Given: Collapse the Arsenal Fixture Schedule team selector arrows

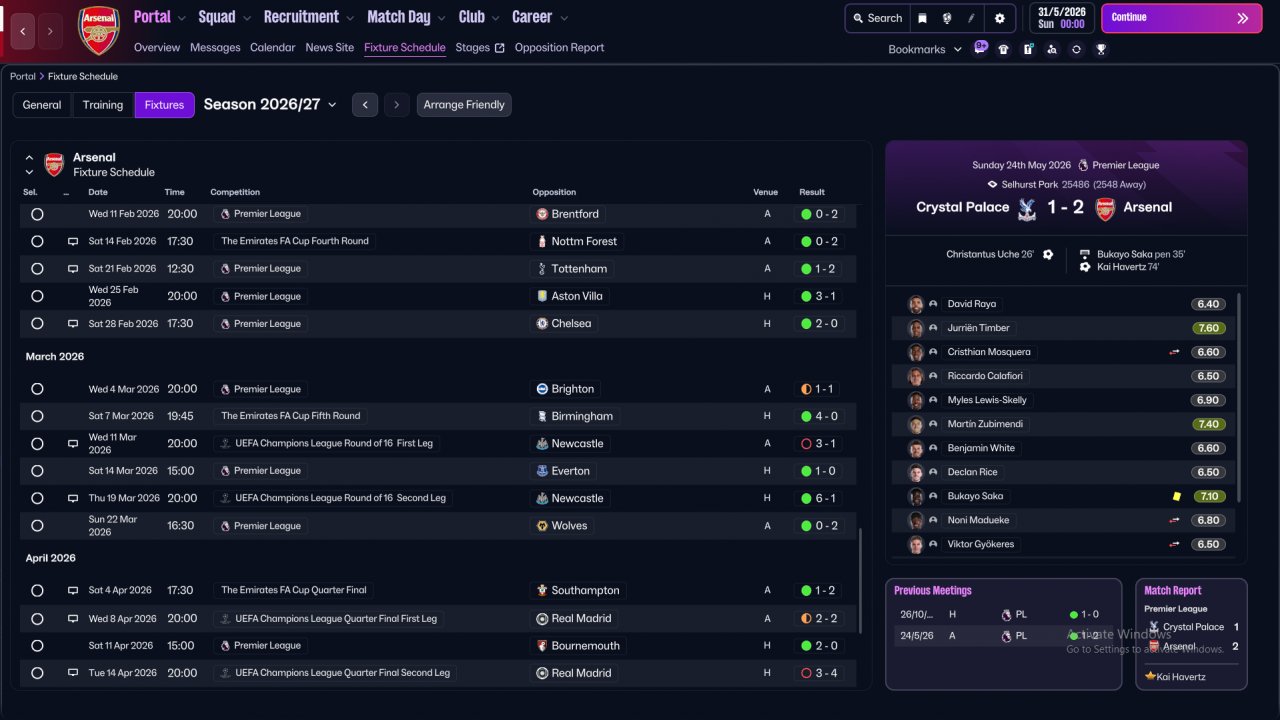Looking at the screenshot, I should coord(29,165).
